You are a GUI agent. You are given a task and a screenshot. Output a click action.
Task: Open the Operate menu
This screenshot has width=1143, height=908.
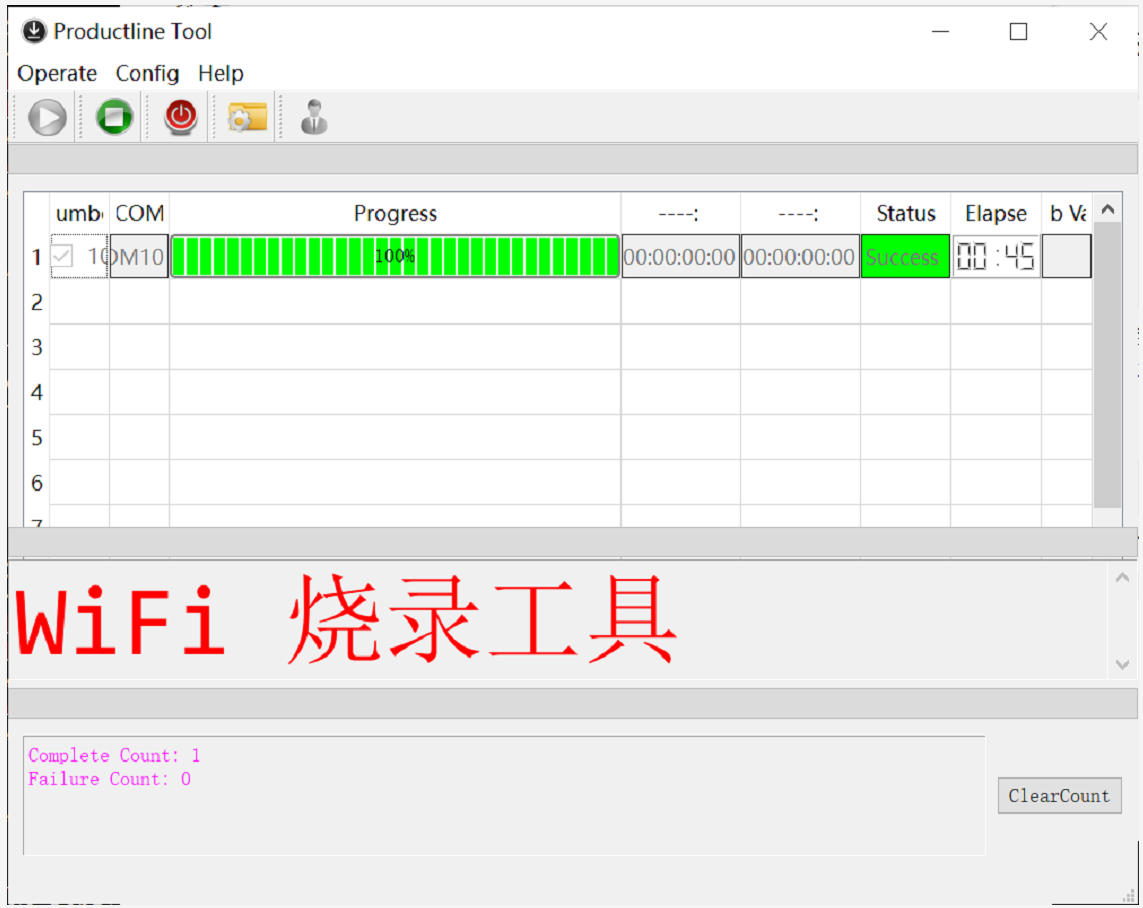tap(57, 74)
